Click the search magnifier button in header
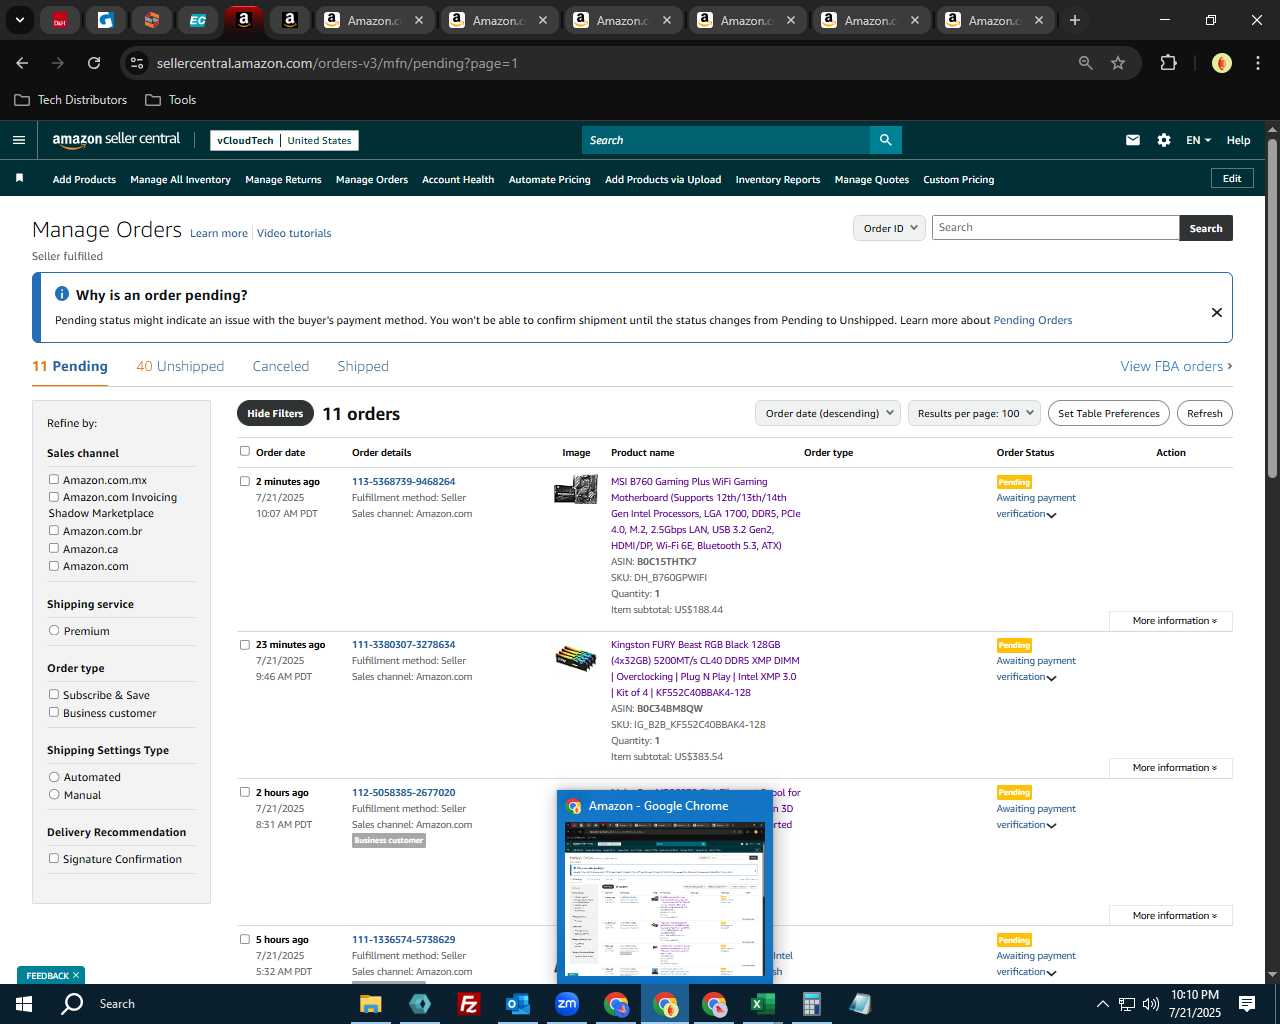This screenshot has height=1024, width=1280. 885,140
